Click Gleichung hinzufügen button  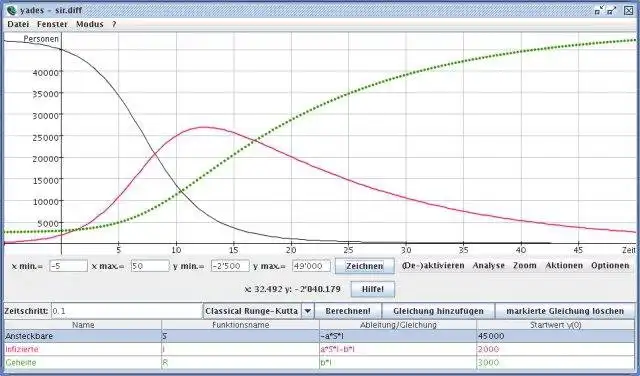click(438, 311)
